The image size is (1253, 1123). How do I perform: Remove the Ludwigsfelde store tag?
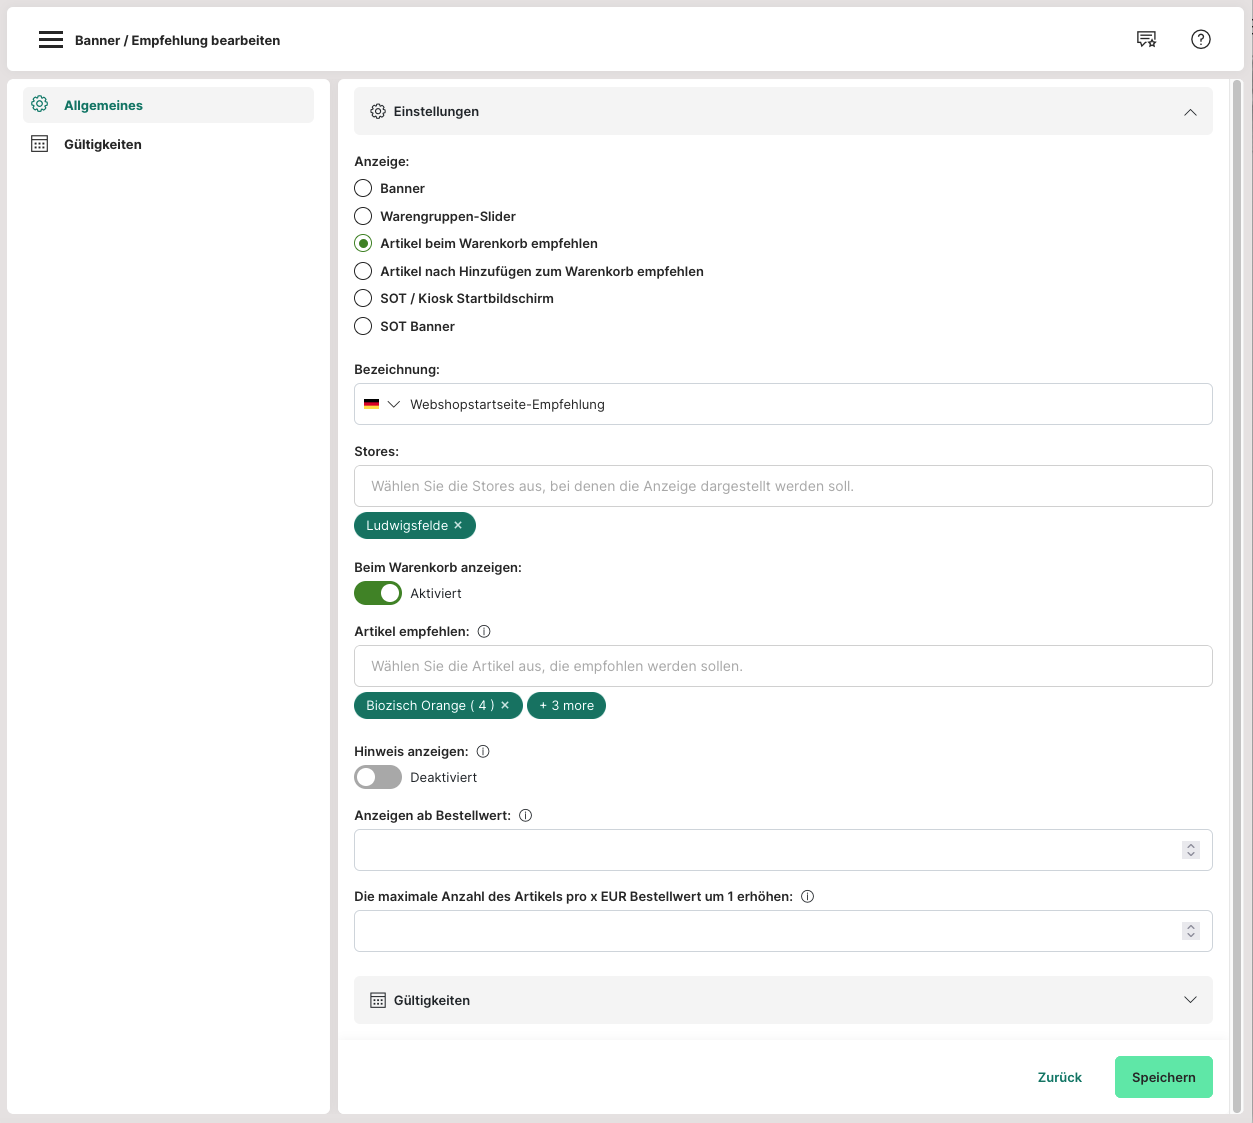[458, 525]
